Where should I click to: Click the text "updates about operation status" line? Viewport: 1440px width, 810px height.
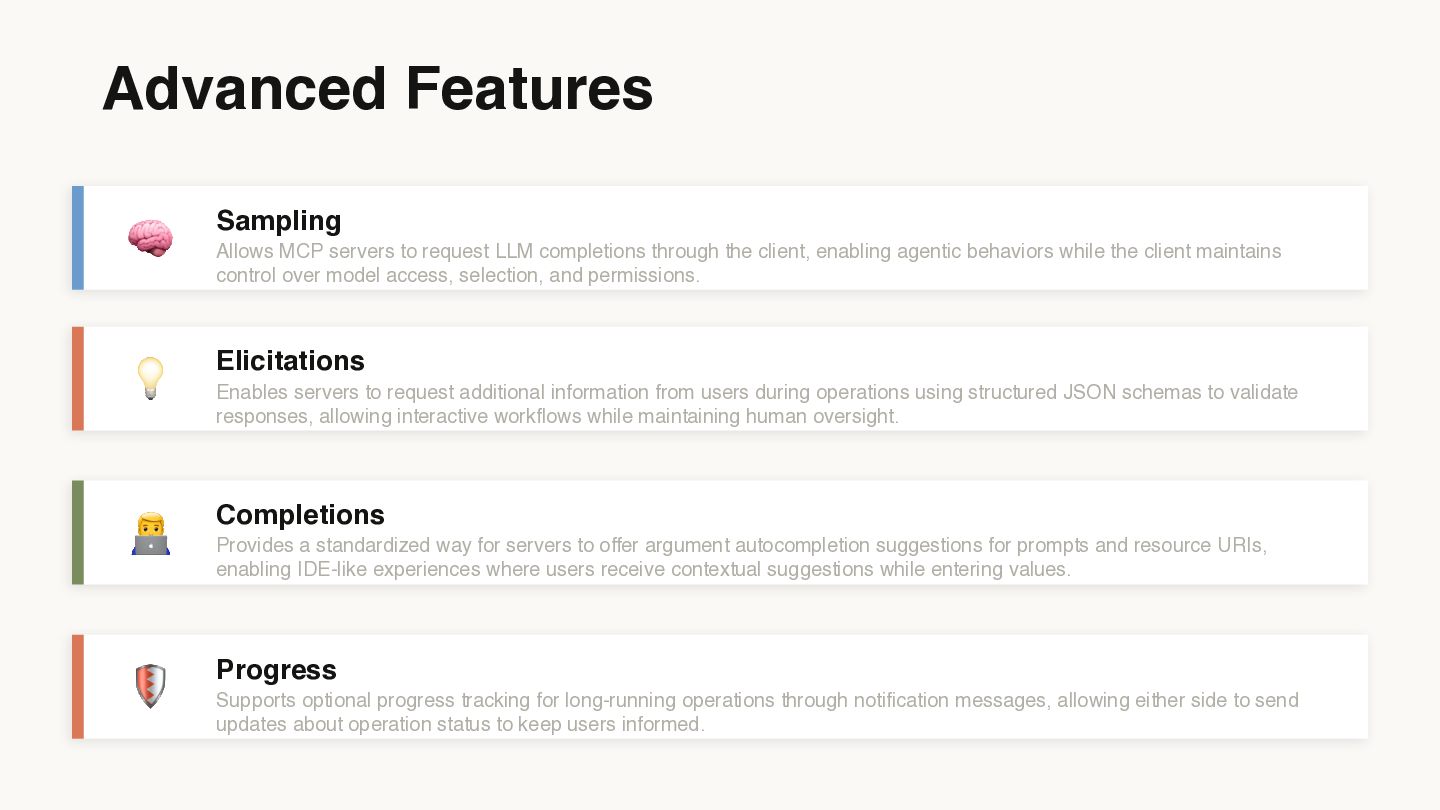tap(460, 724)
